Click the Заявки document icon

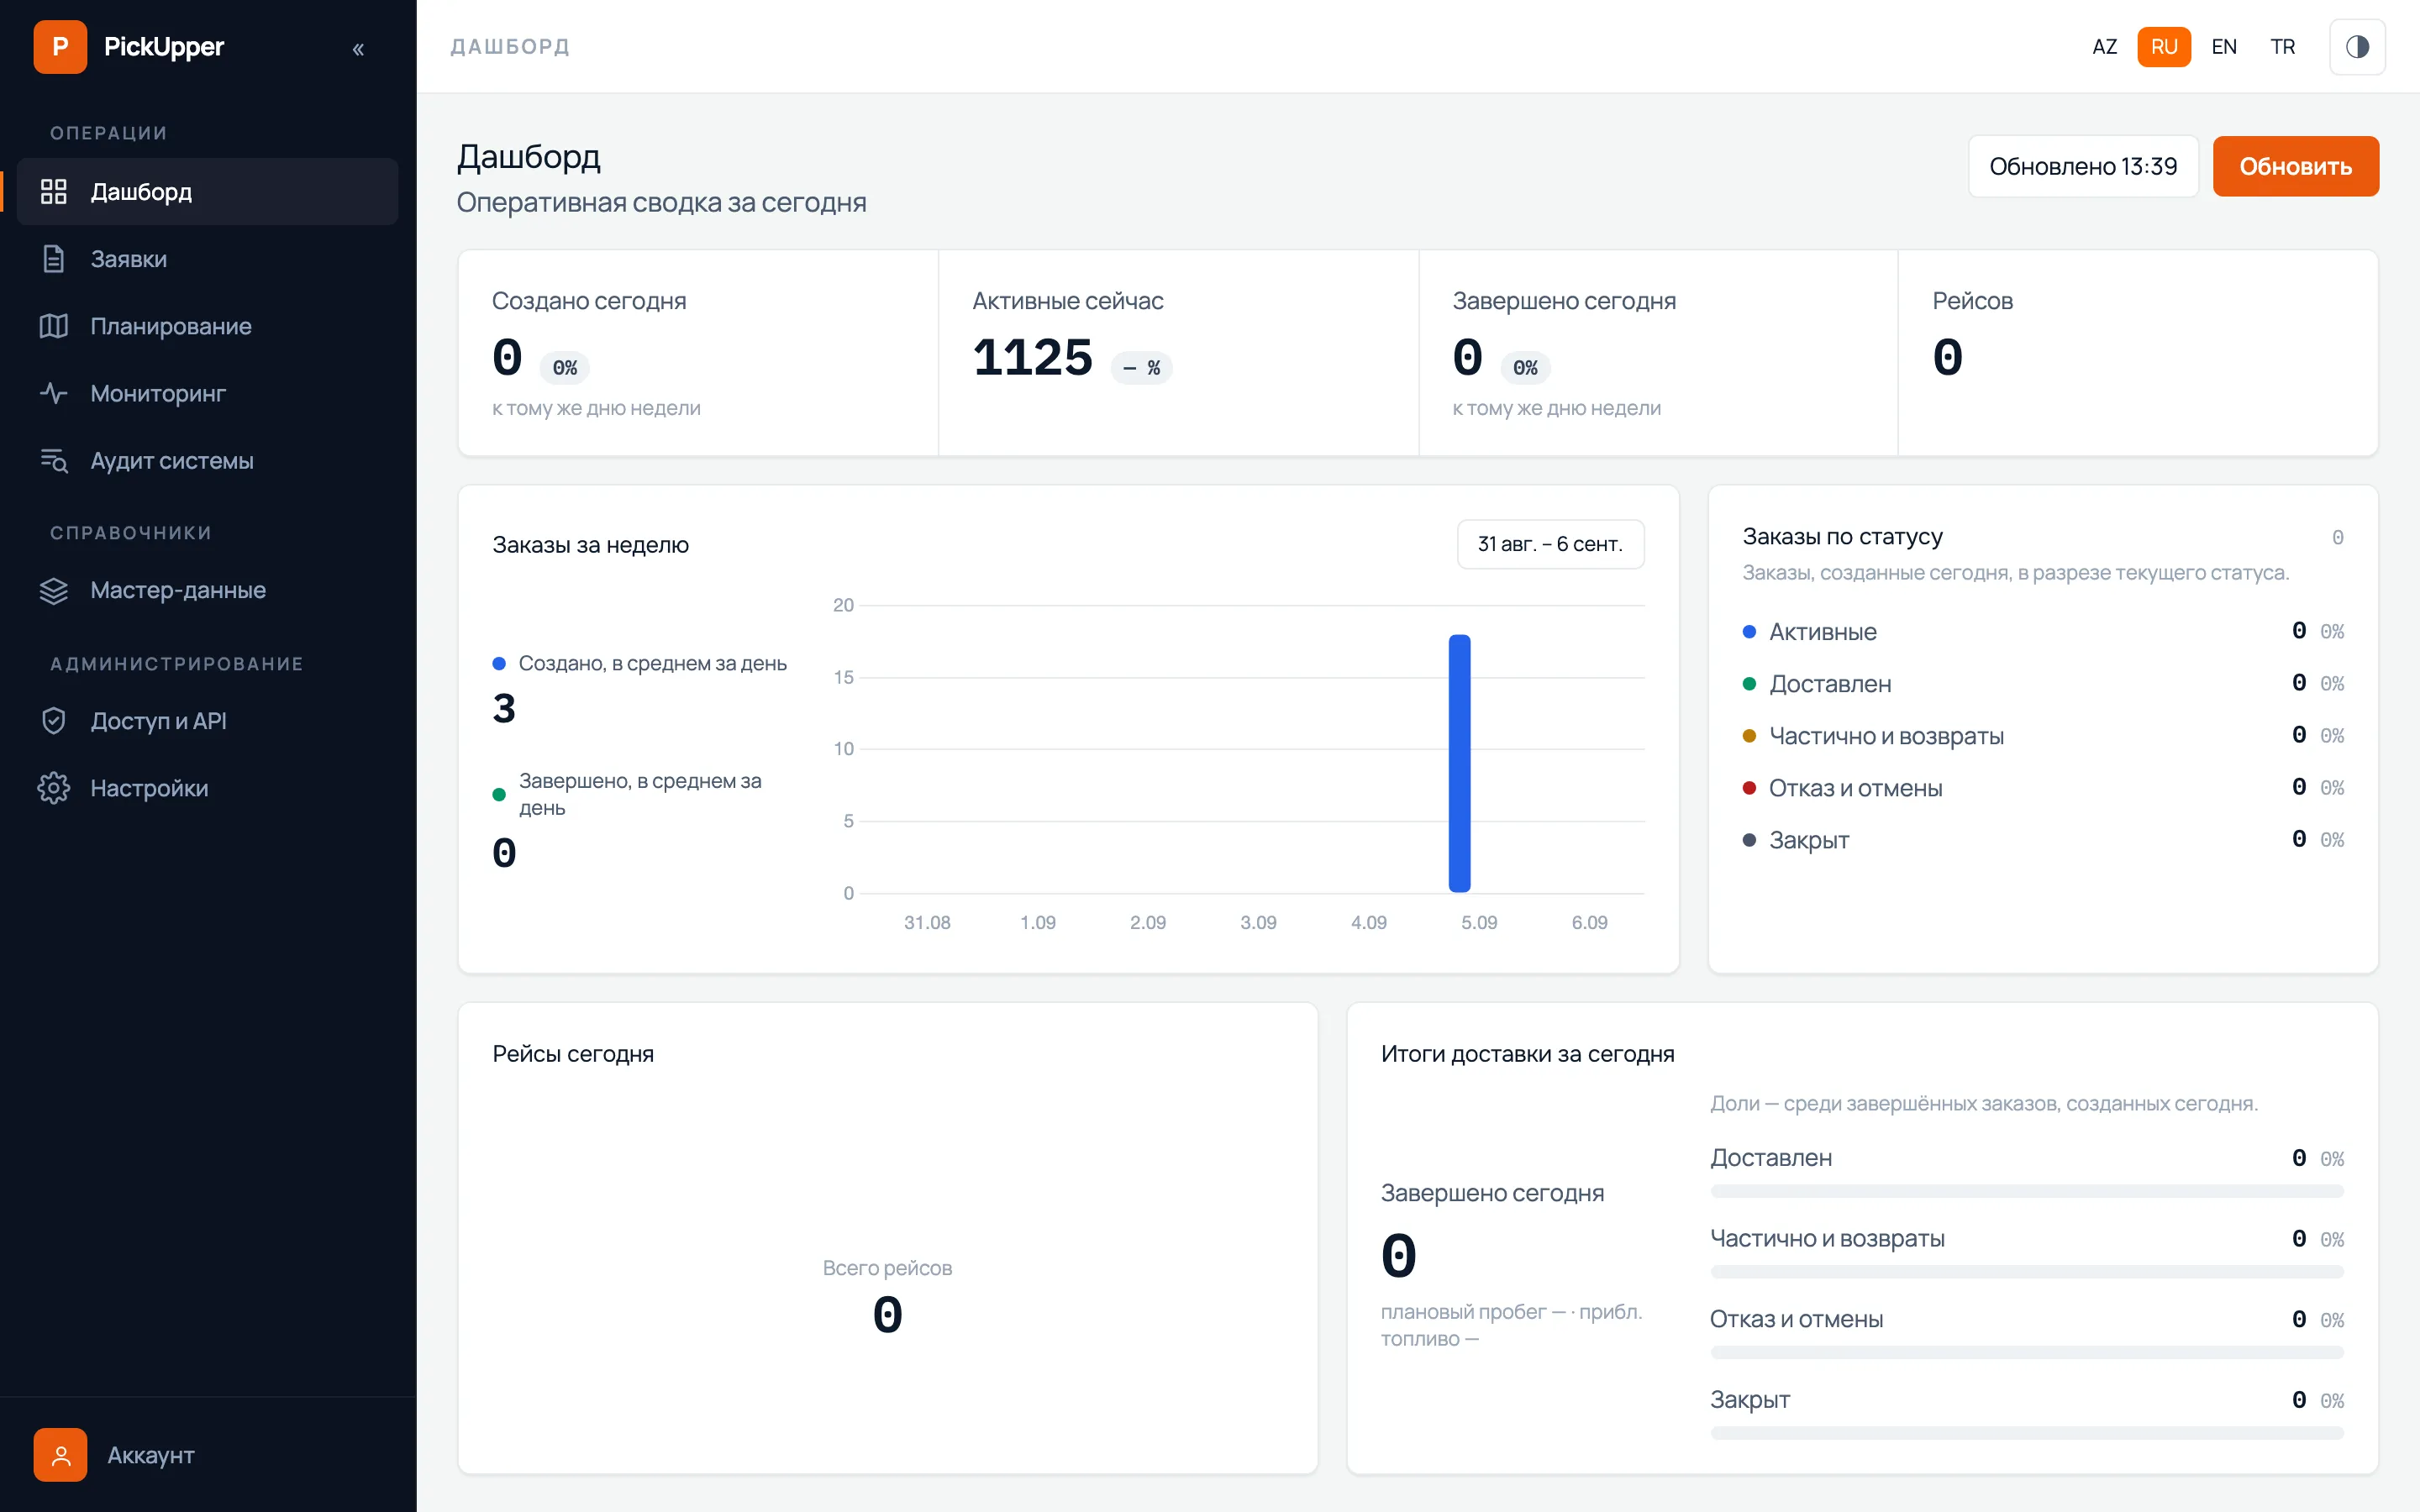click(53, 259)
